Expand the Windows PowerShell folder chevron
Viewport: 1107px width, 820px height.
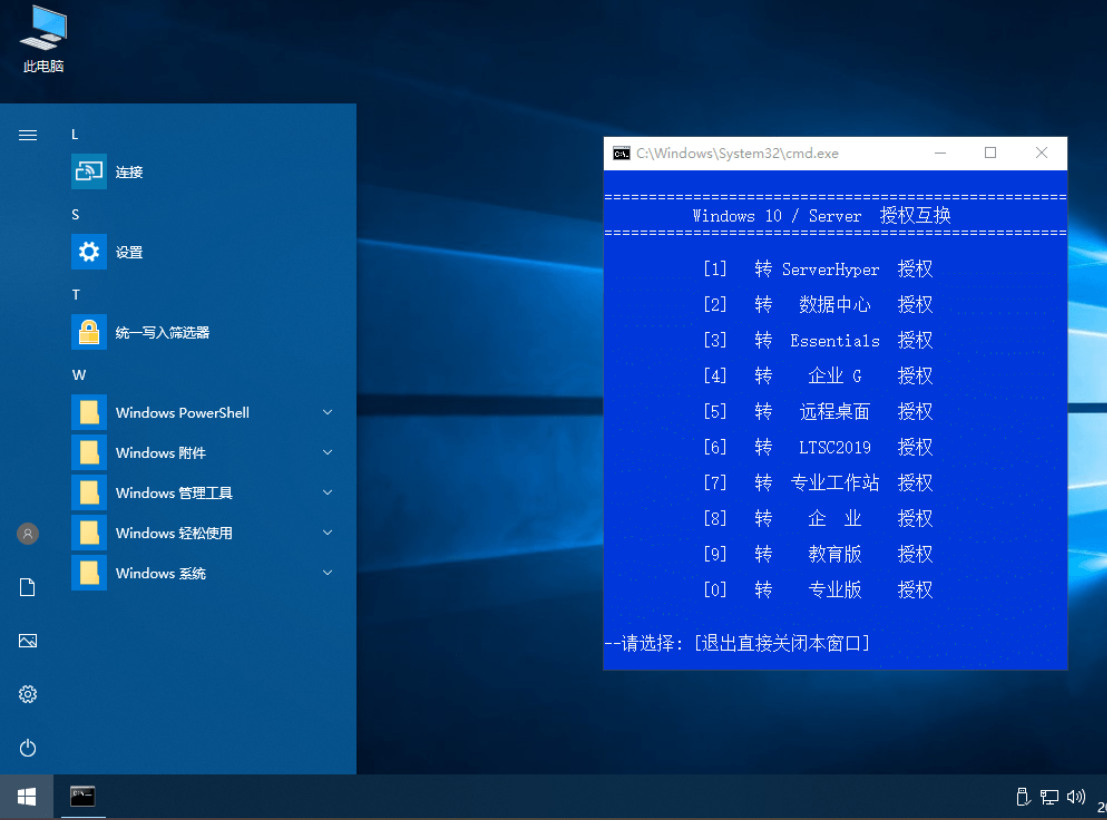click(328, 412)
